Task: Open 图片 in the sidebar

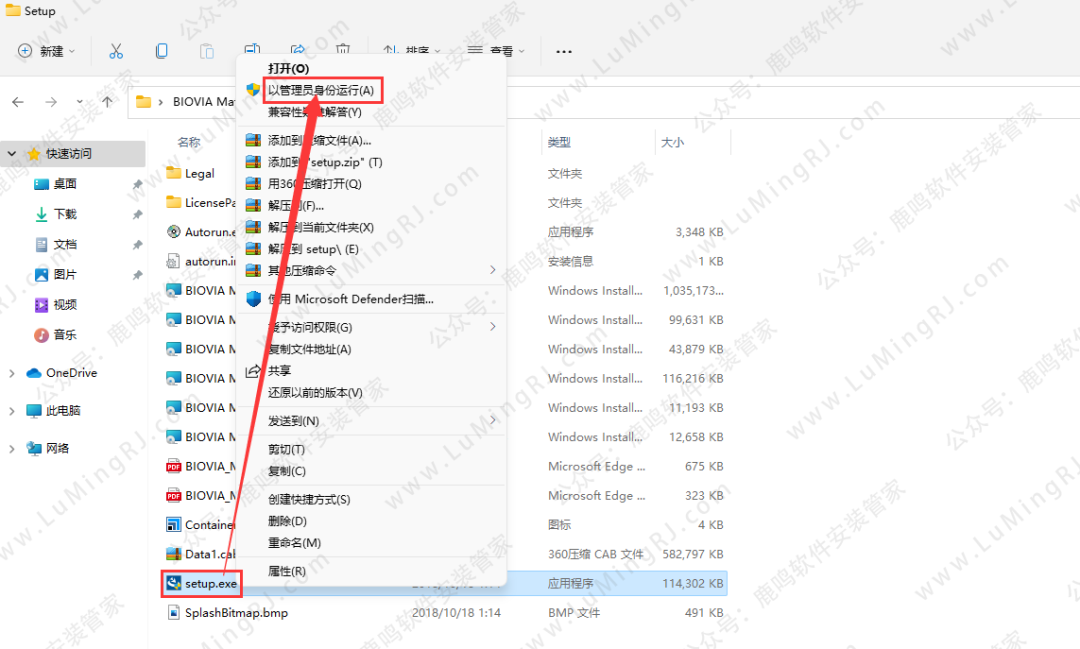Action: pyautogui.click(x=65, y=274)
